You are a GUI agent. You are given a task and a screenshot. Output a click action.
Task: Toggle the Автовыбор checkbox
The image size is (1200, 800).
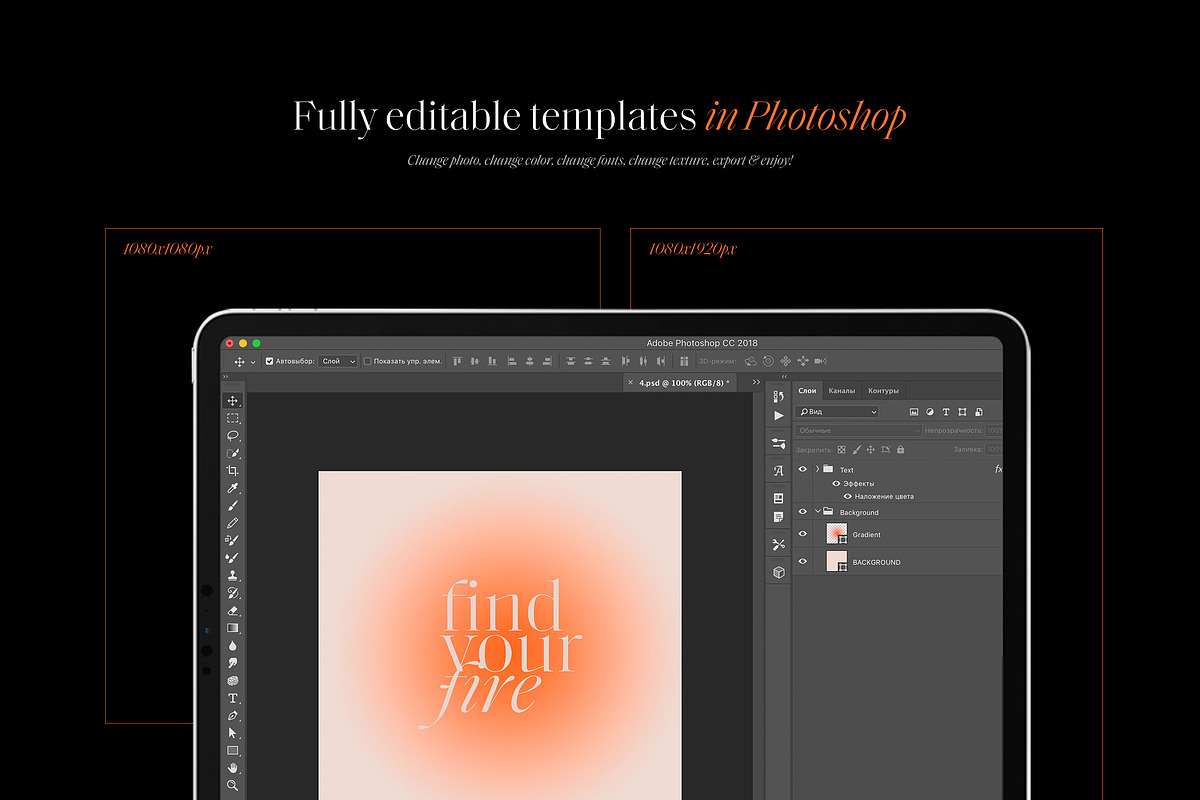(x=269, y=361)
